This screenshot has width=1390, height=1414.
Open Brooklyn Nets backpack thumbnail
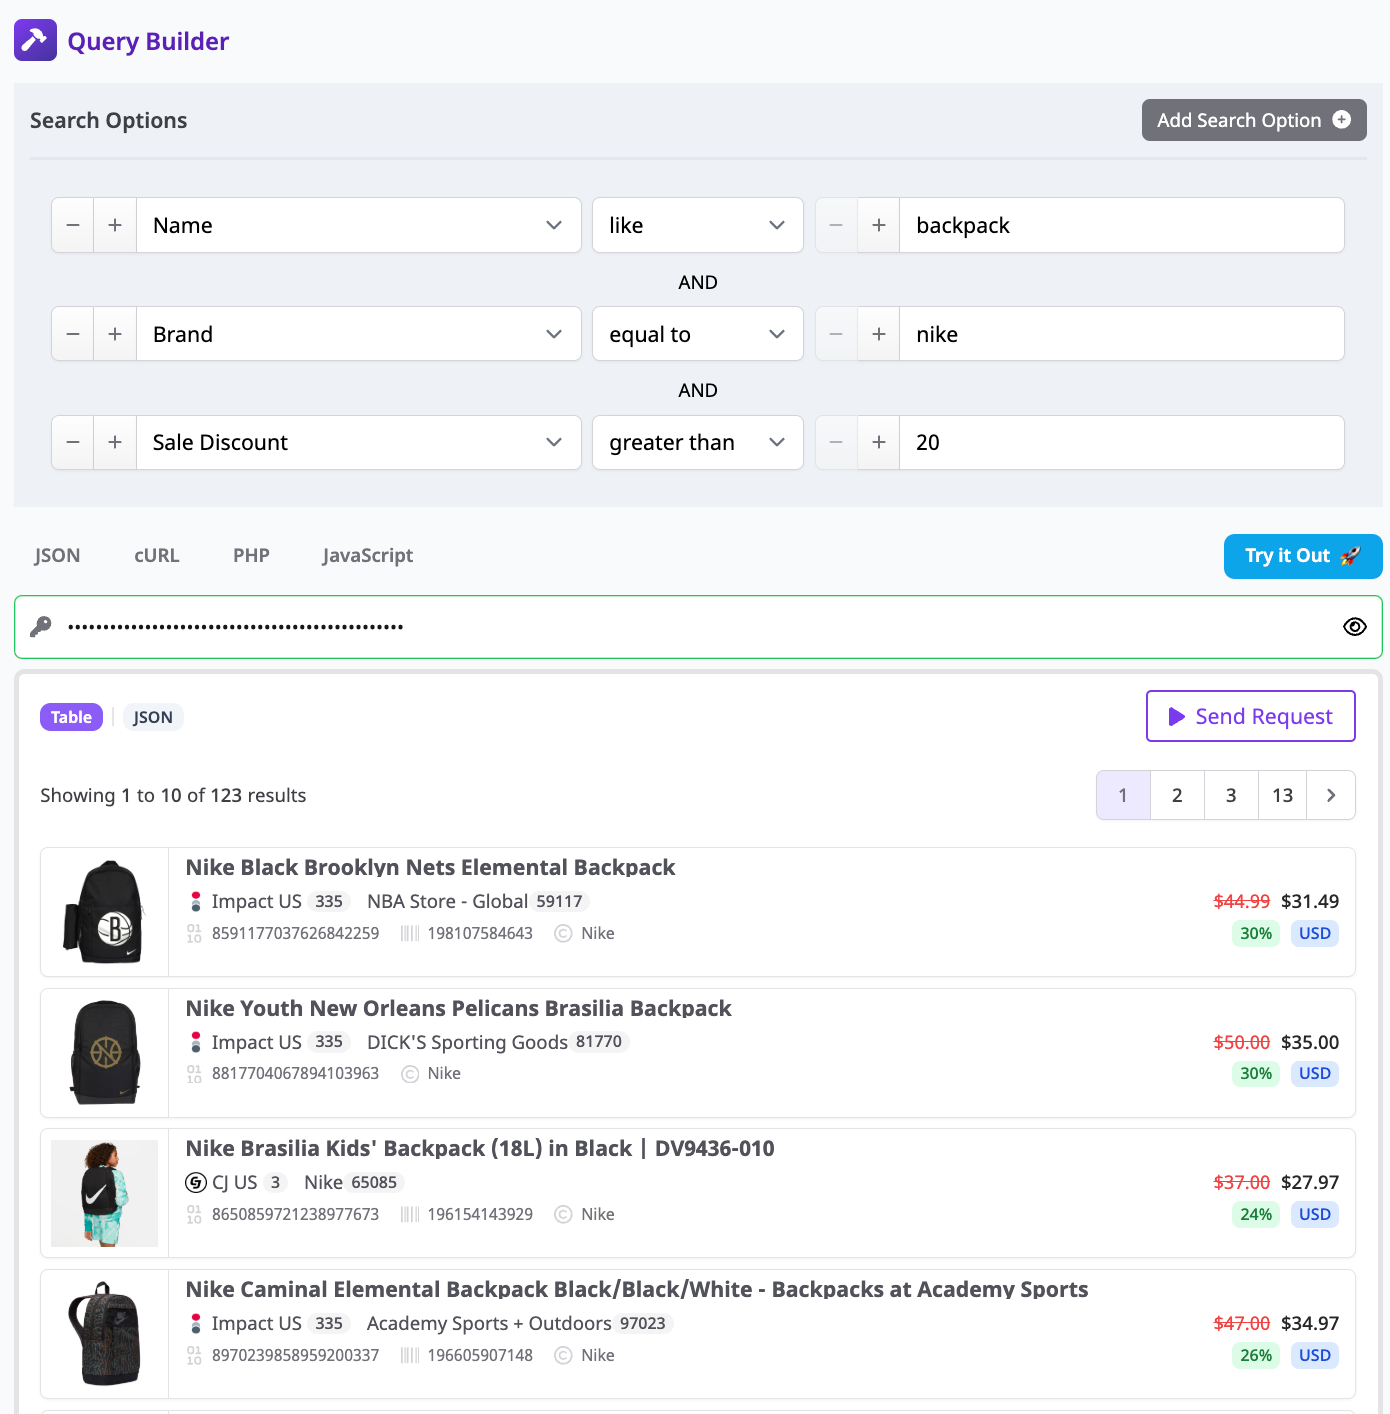pyautogui.click(x=105, y=912)
